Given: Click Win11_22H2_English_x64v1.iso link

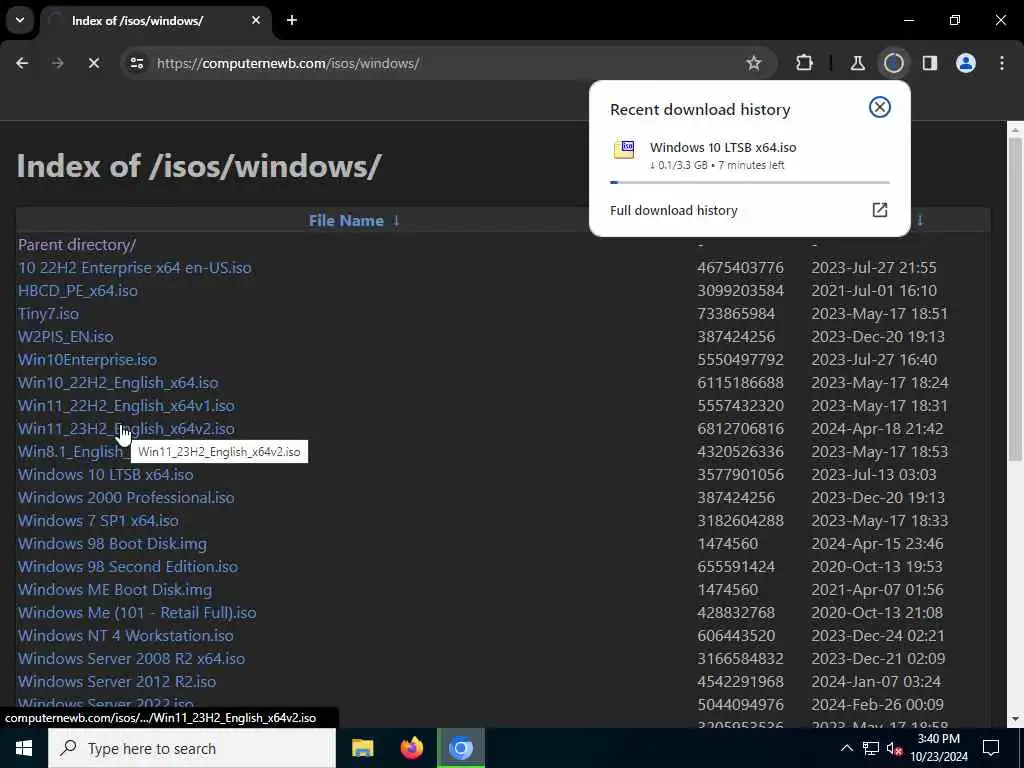Looking at the screenshot, I should point(126,406).
